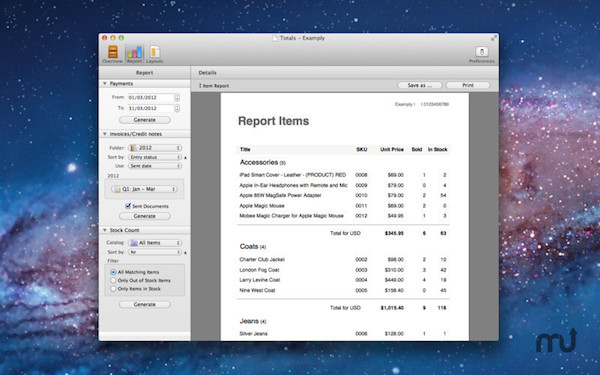This screenshot has width=600, height=375.
Task: Open the Q1: Jan – Mar dropdown
Action: (144, 189)
